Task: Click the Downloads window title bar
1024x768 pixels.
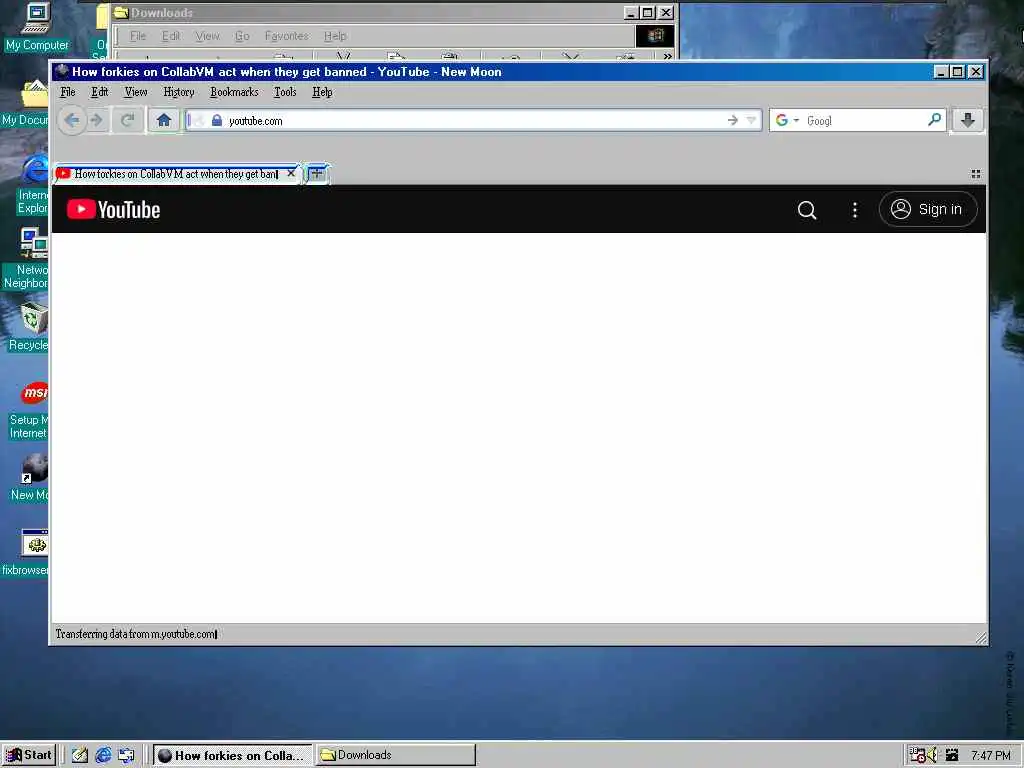Action: [395, 12]
